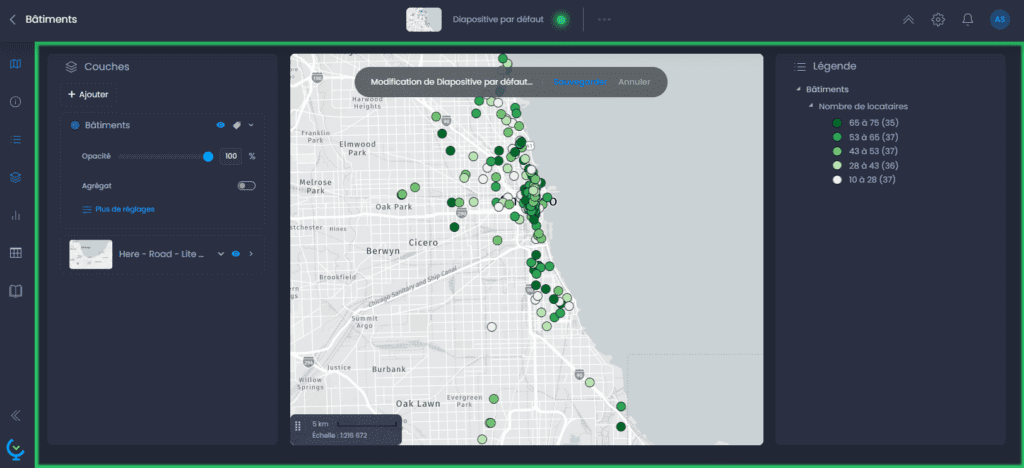Hide the Here - Road - Lite basemap

236,254
